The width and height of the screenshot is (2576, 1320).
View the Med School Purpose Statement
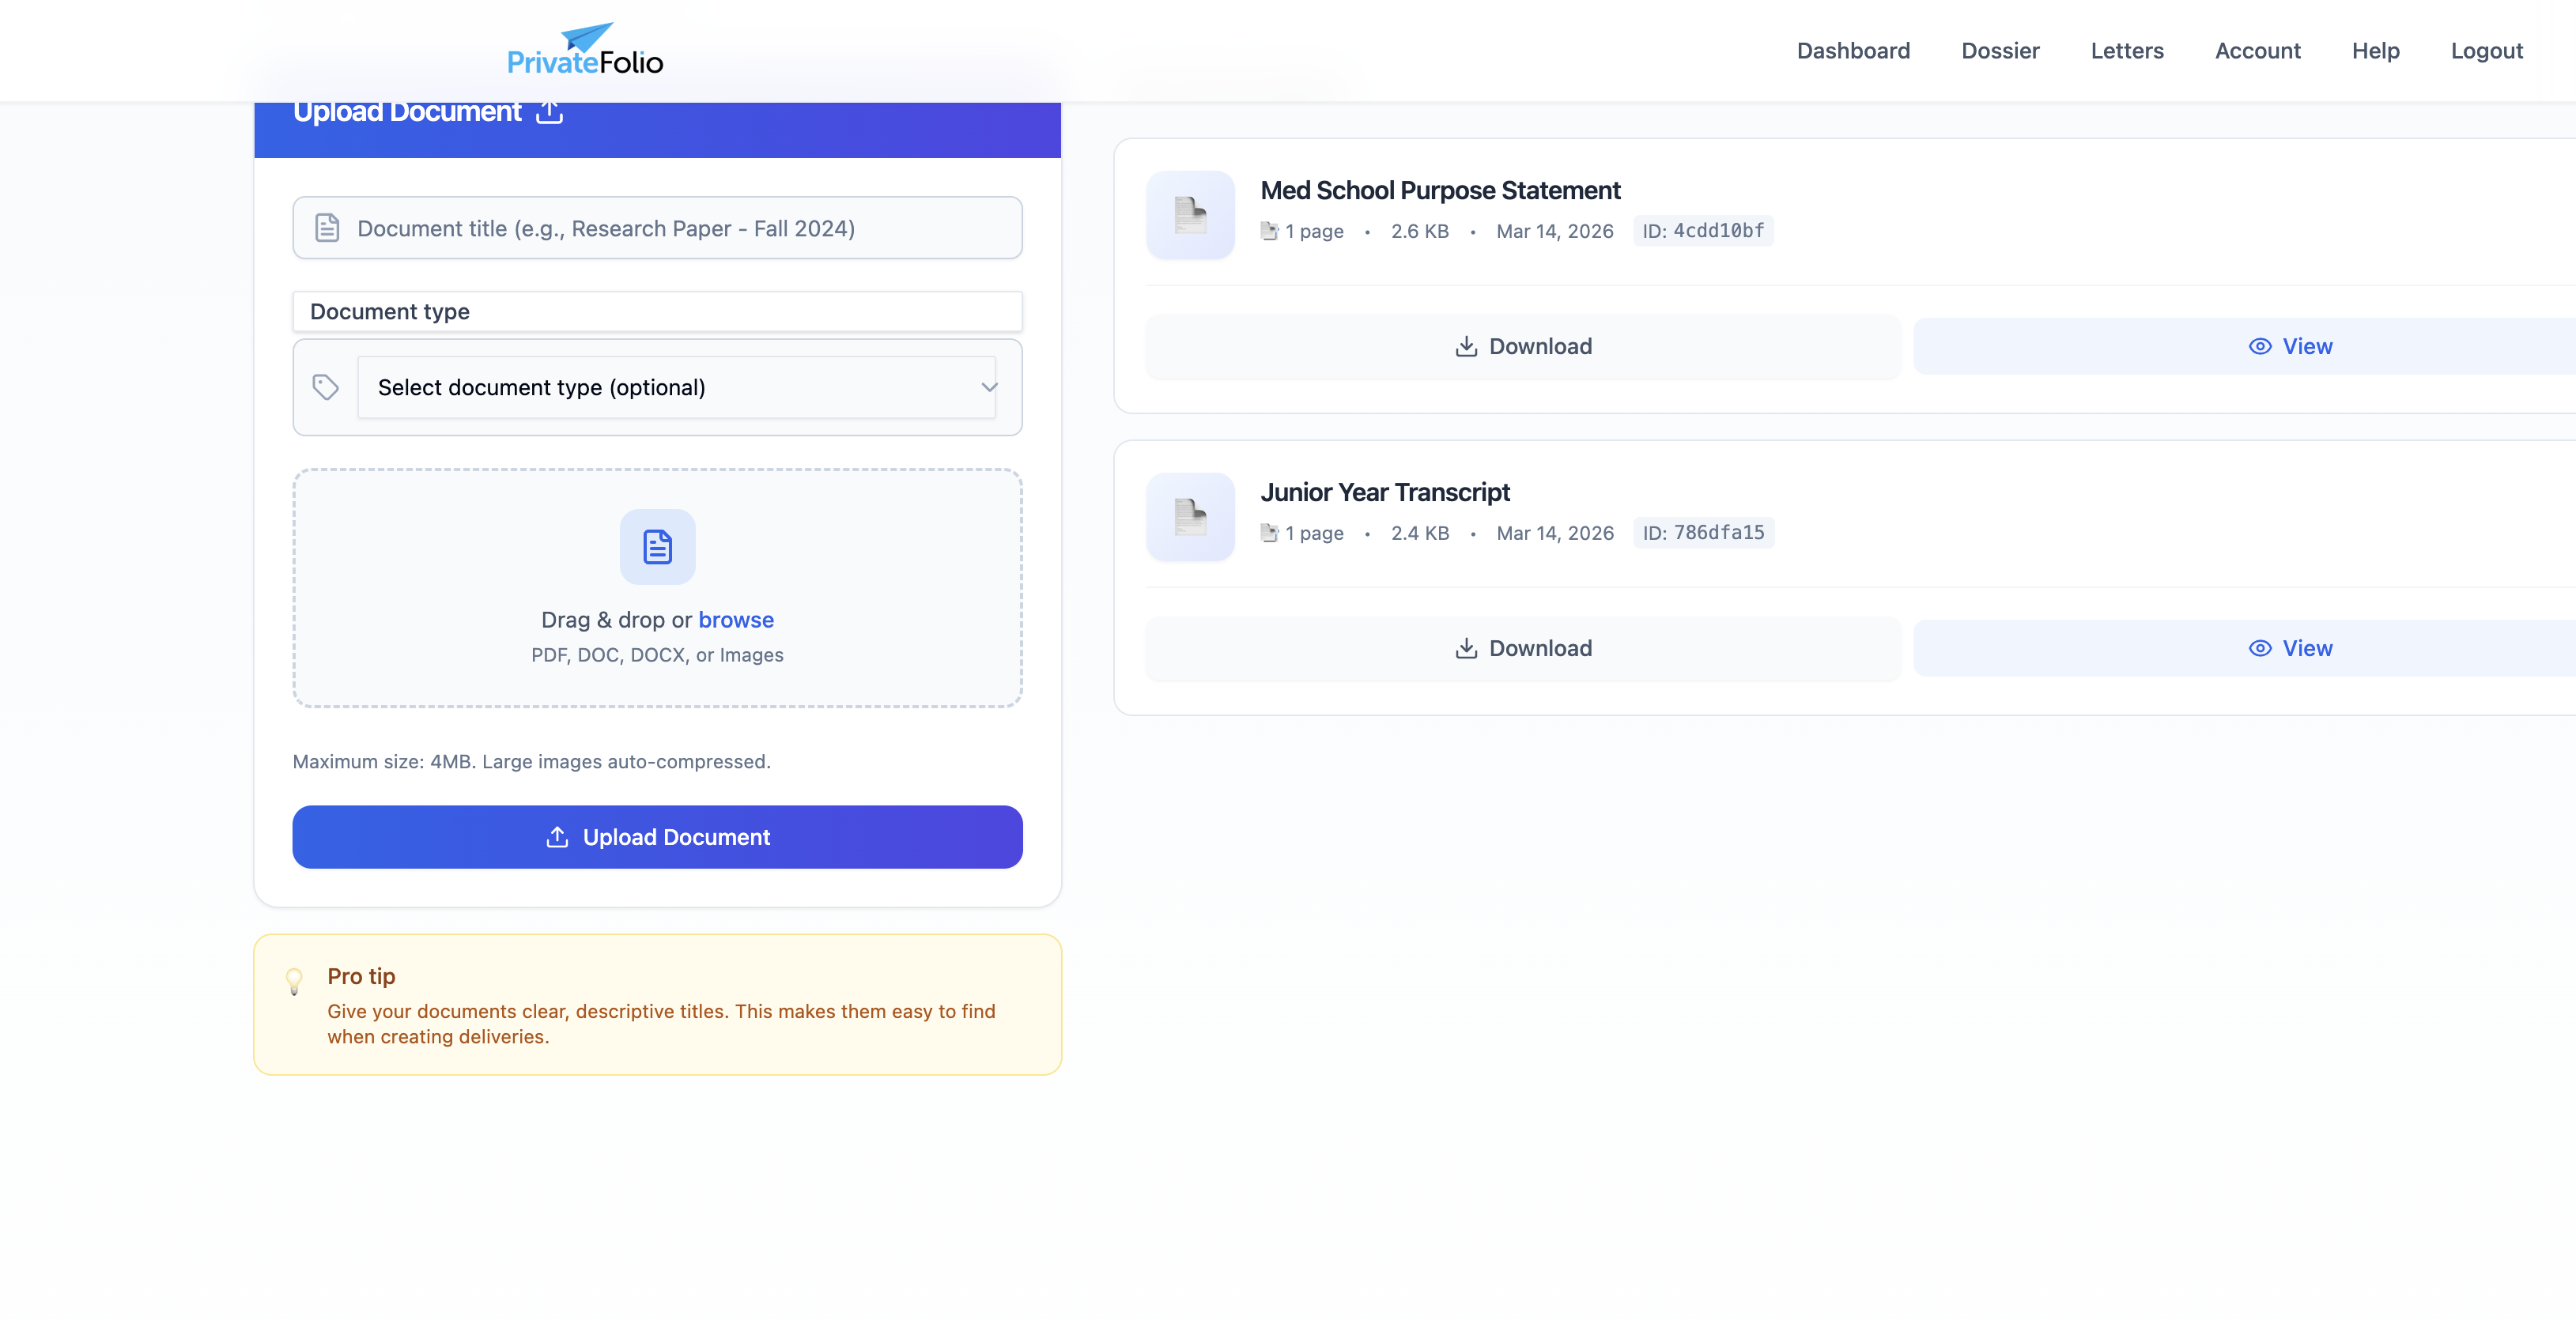click(2292, 346)
